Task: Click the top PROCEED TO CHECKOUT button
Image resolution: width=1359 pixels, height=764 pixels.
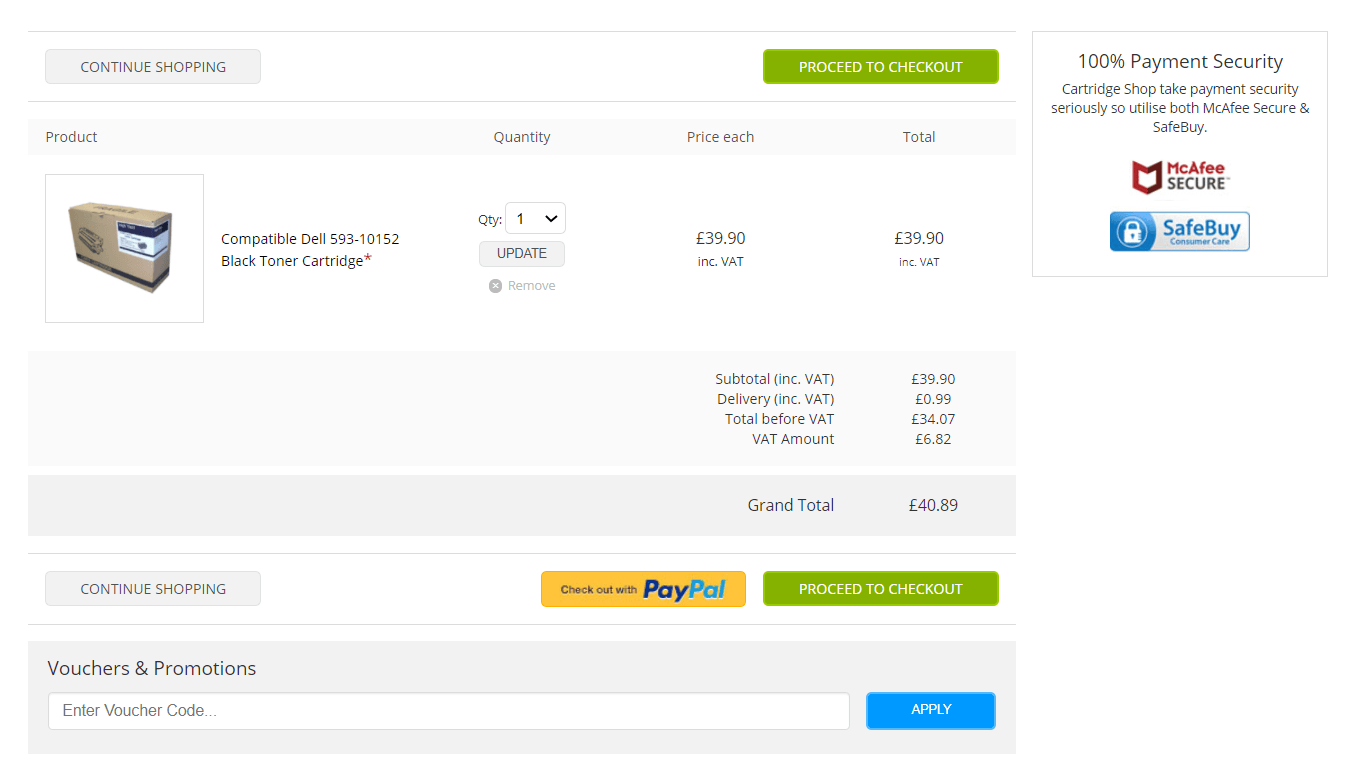Action: point(880,66)
